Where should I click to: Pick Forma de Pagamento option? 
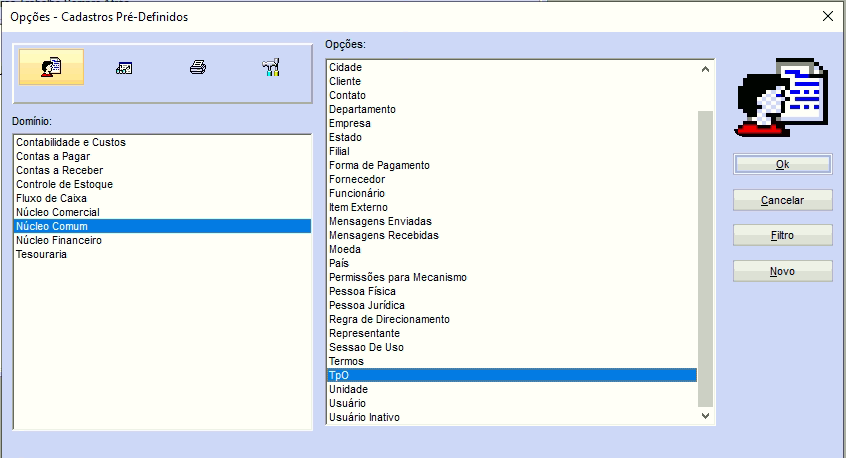pos(512,166)
